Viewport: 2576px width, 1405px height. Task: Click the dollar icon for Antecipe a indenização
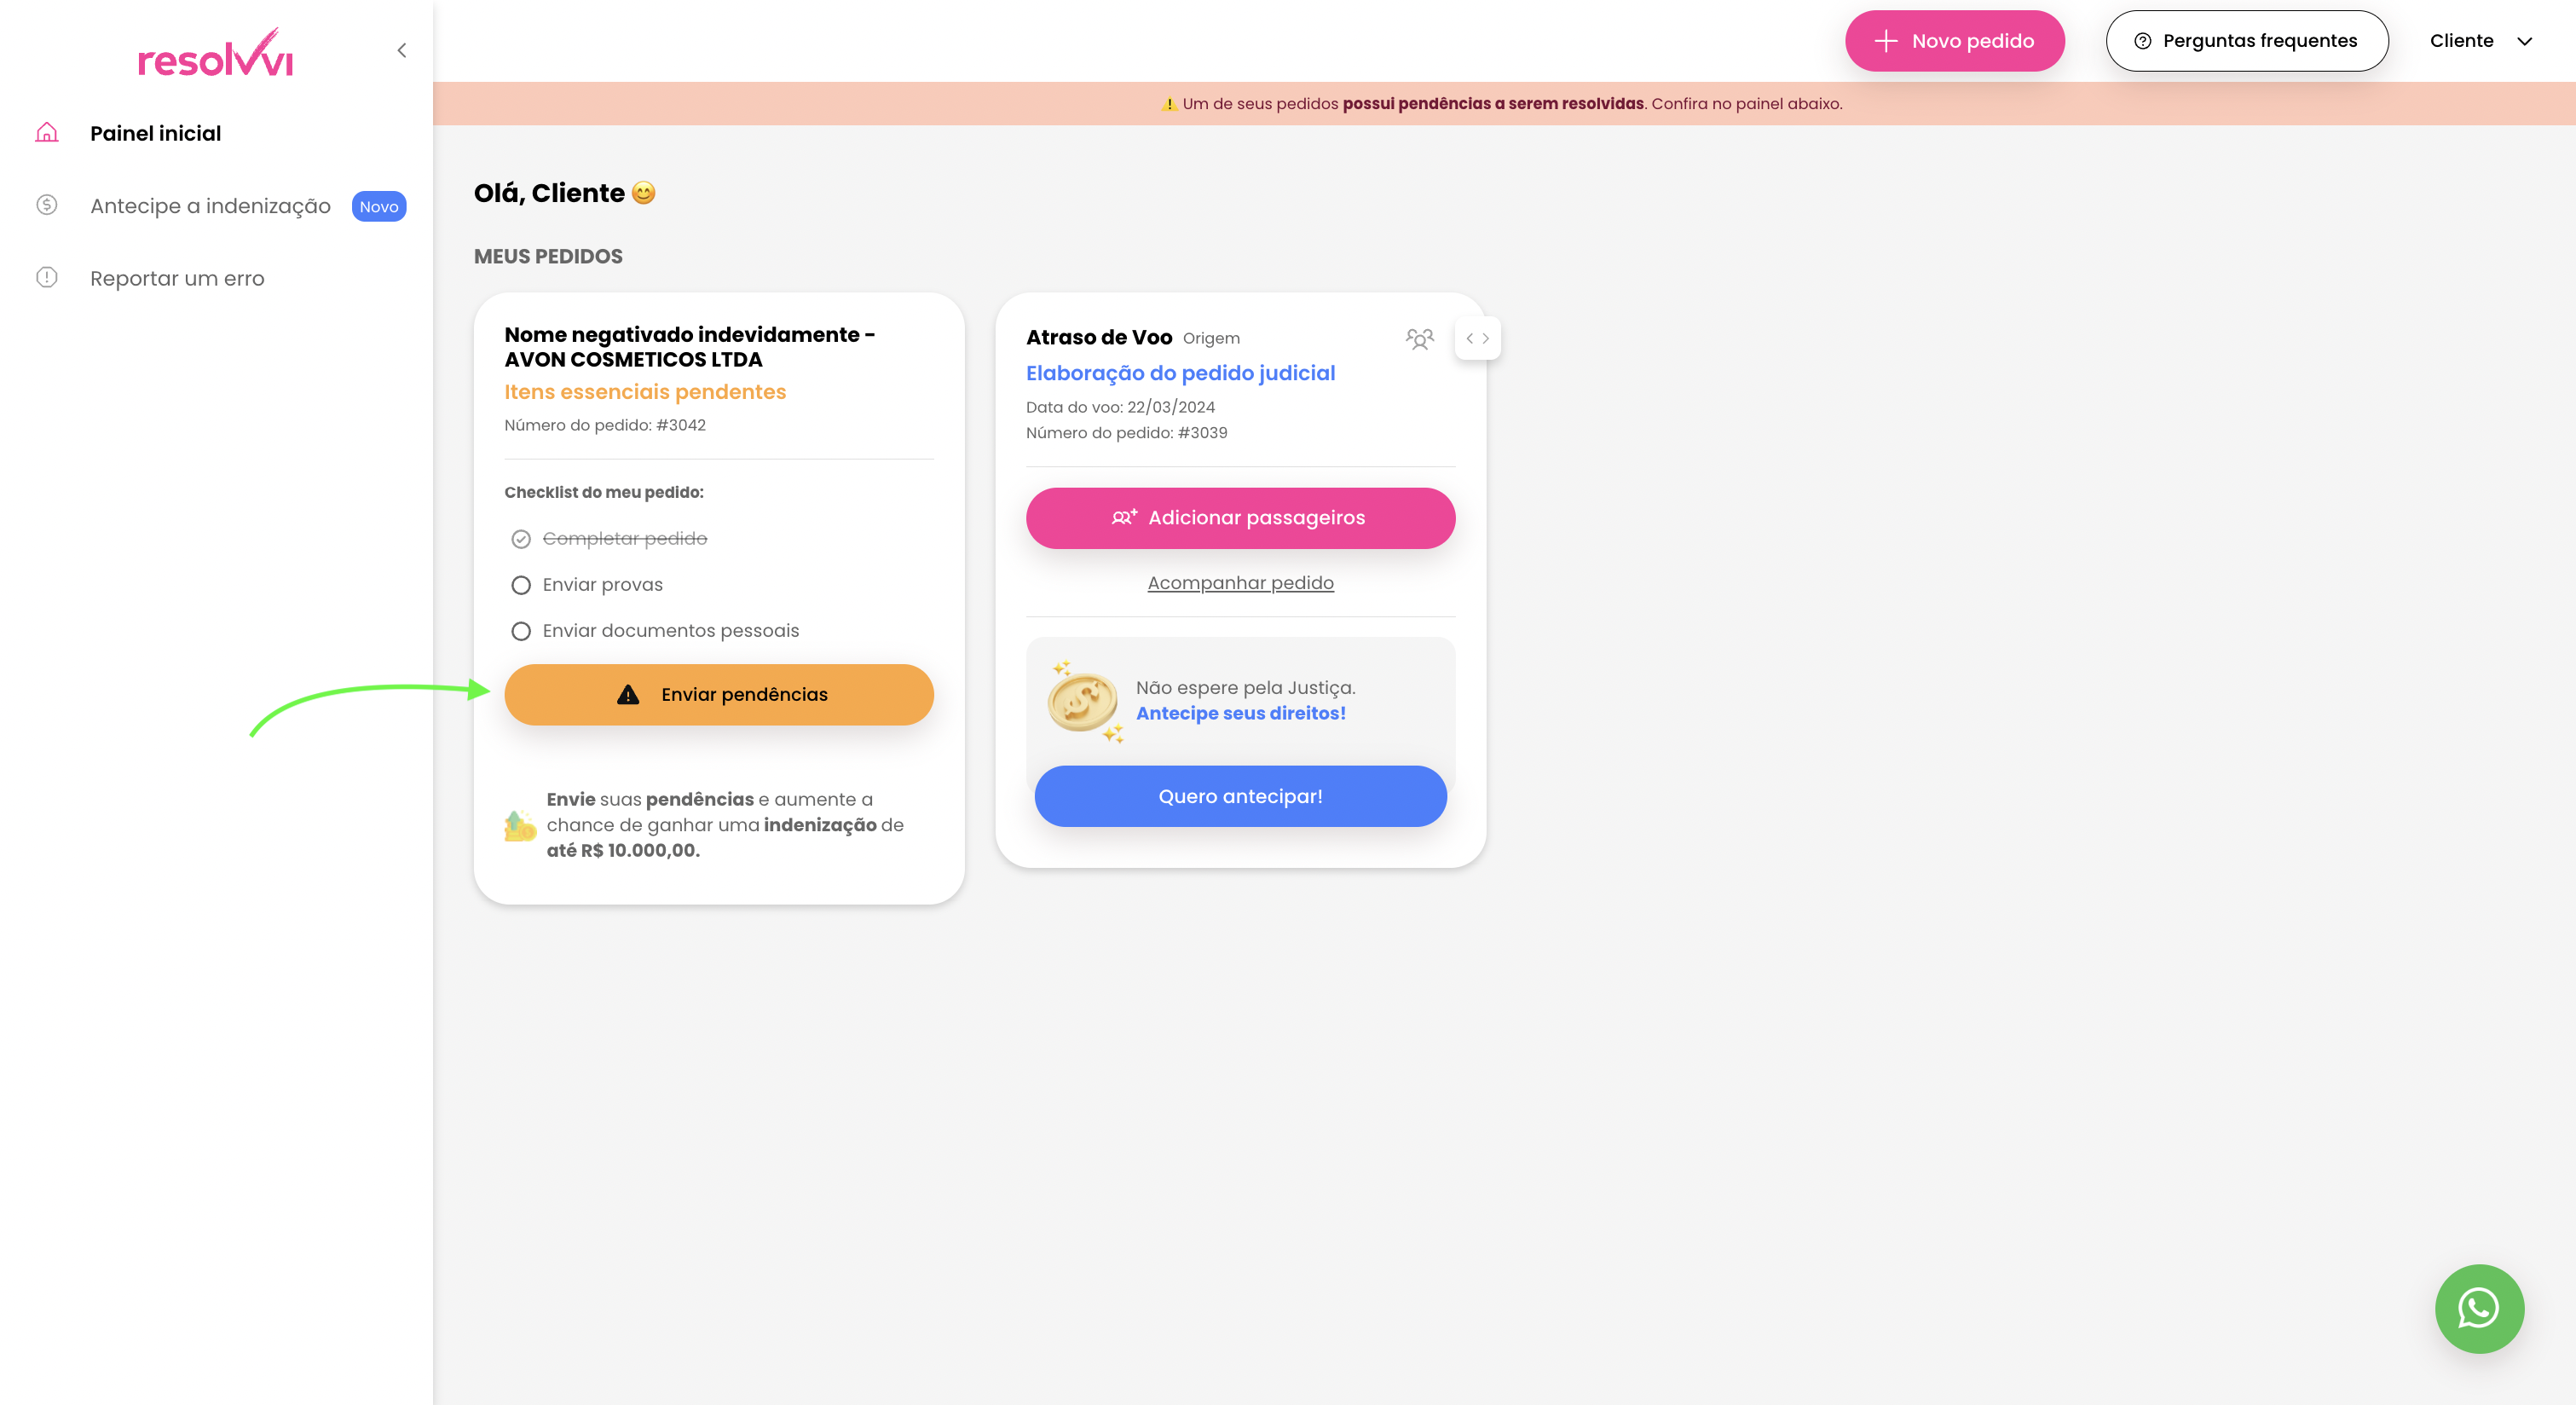click(x=47, y=205)
